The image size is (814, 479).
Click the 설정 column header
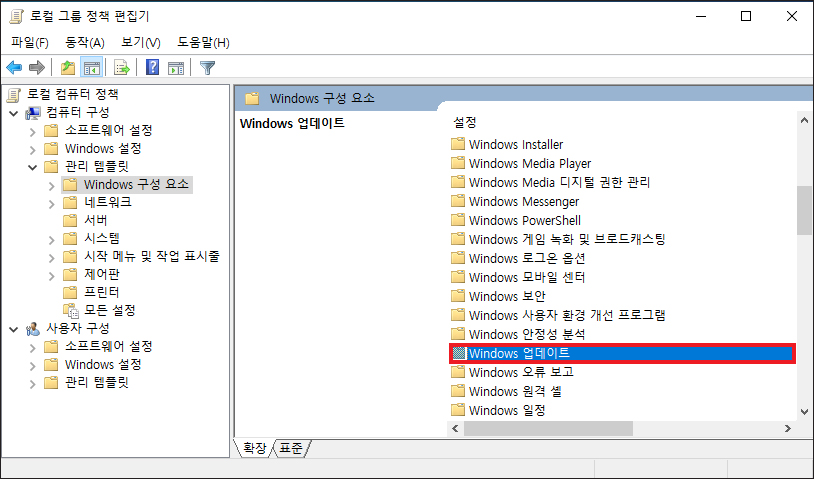point(465,122)
